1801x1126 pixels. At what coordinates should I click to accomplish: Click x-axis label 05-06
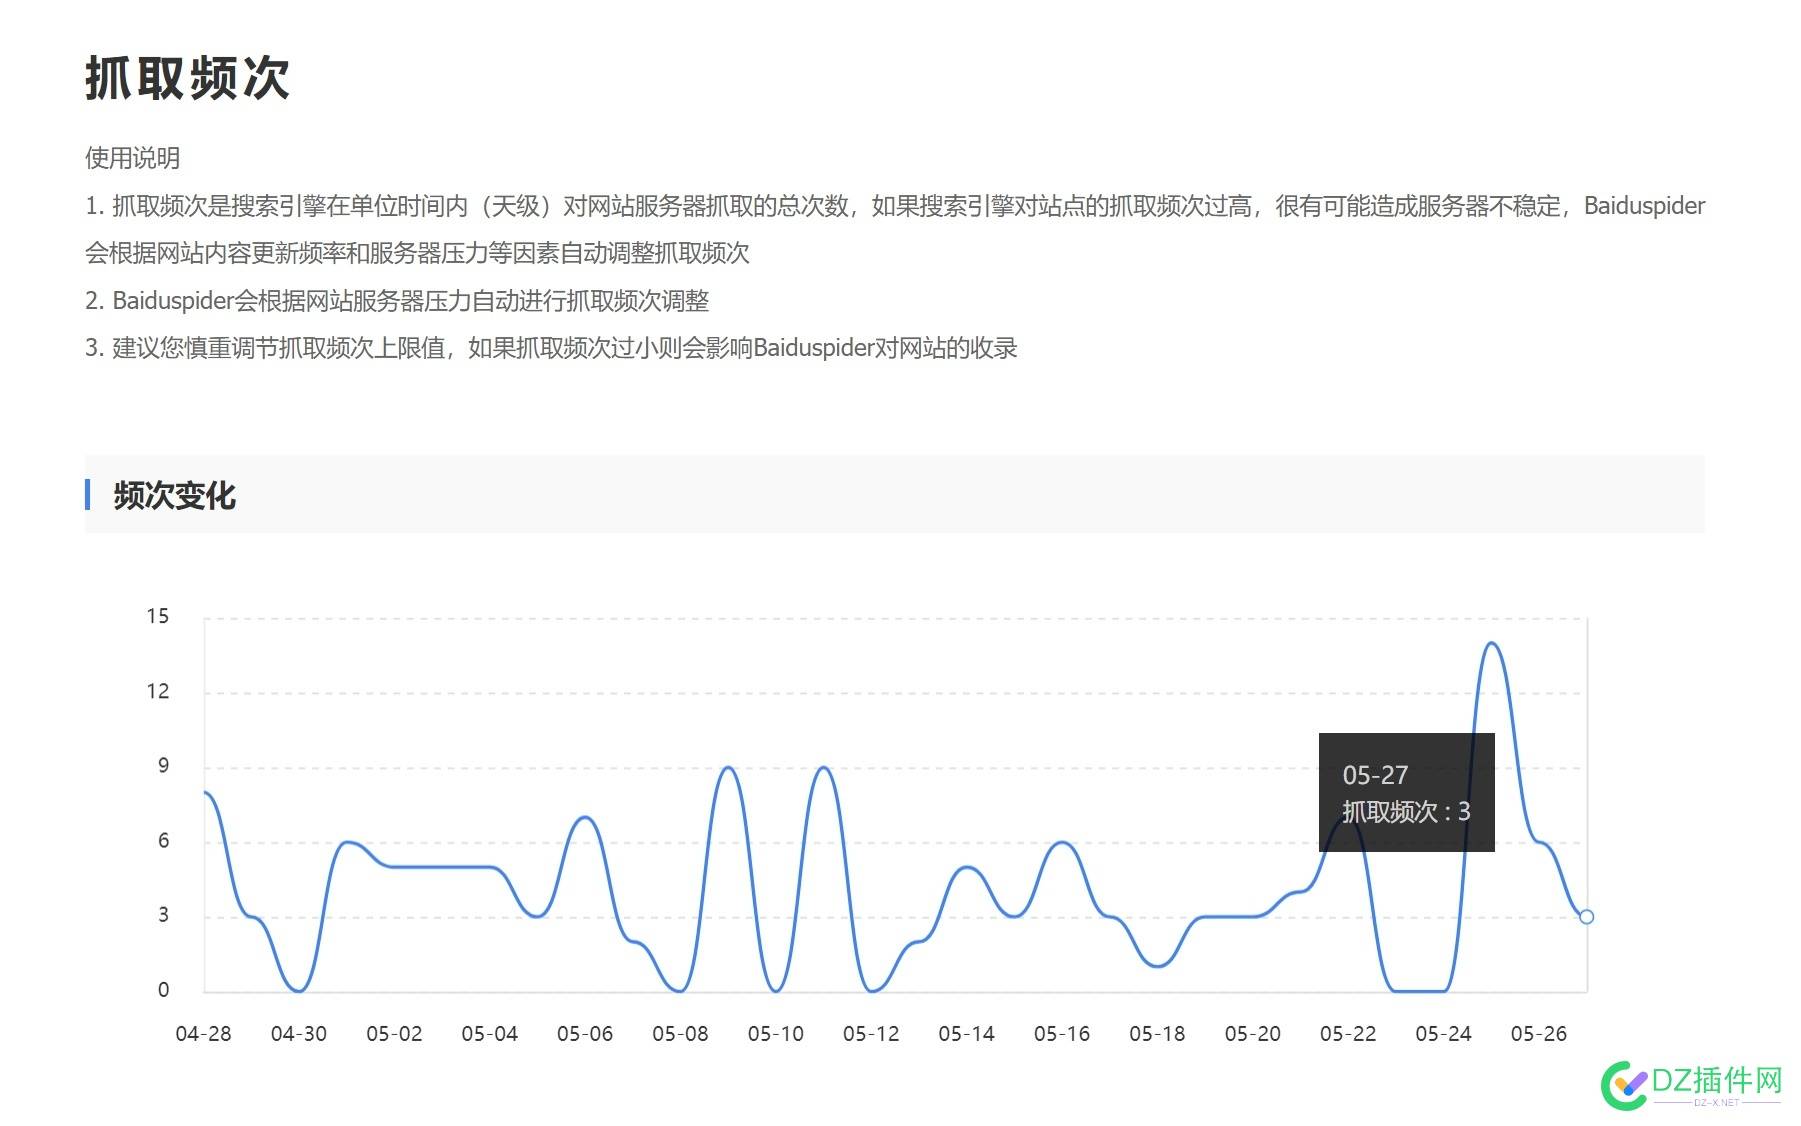point(585,1034)
